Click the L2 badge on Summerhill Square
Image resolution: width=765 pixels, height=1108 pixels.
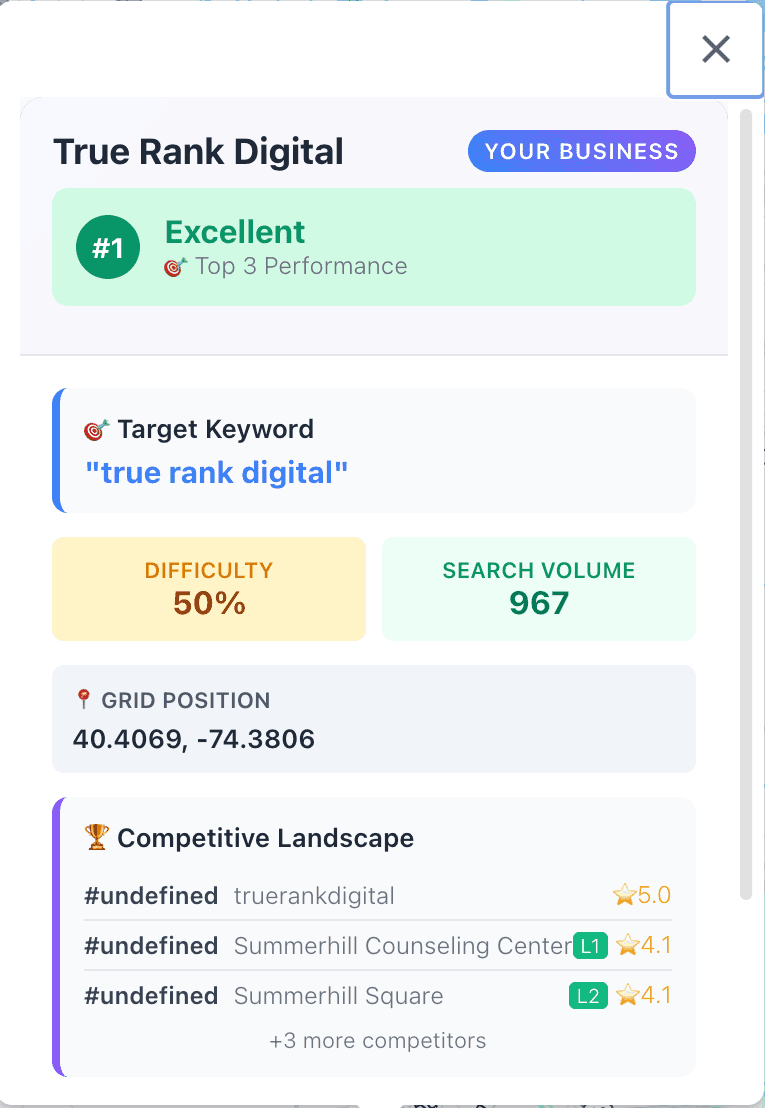(x=588, y=996)
